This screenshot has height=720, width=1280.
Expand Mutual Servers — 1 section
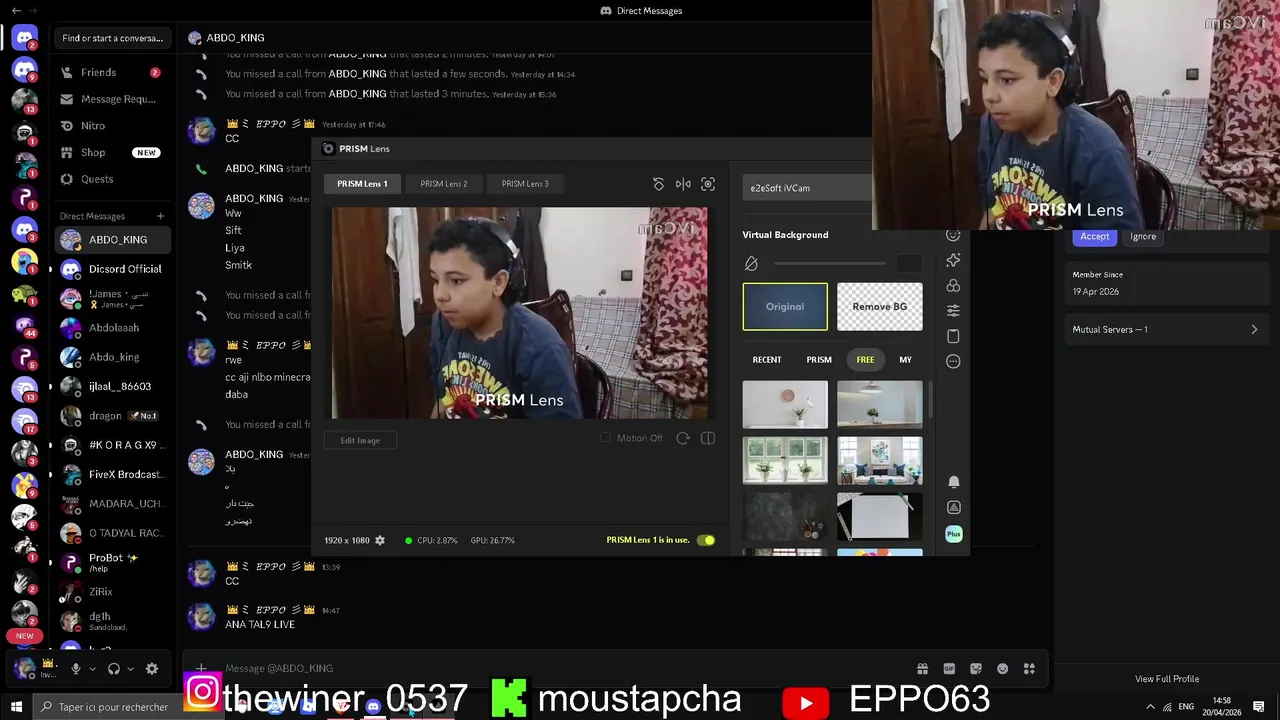1165,329
